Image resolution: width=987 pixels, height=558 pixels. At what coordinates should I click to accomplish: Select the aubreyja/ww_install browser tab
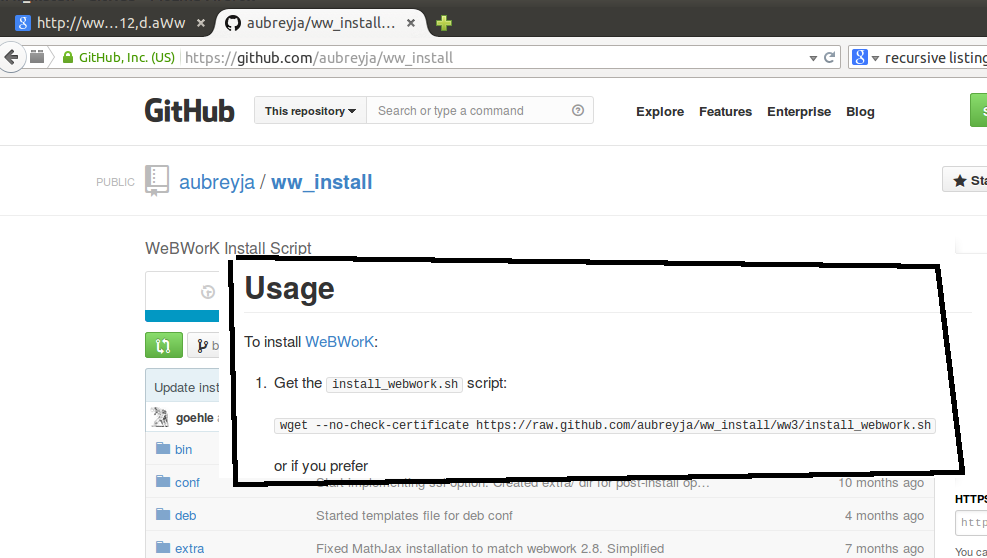pyautogui.click(x=321, y=23)
